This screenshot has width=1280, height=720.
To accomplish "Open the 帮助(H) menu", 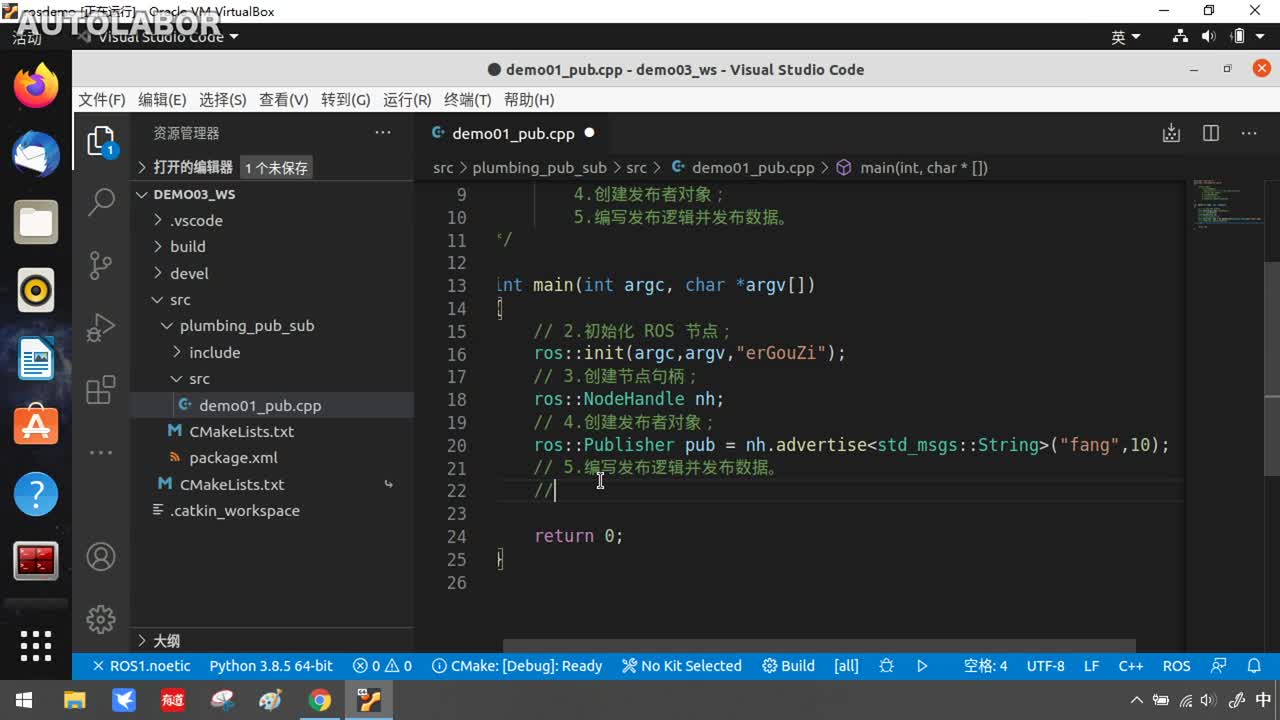I will 529,100.
